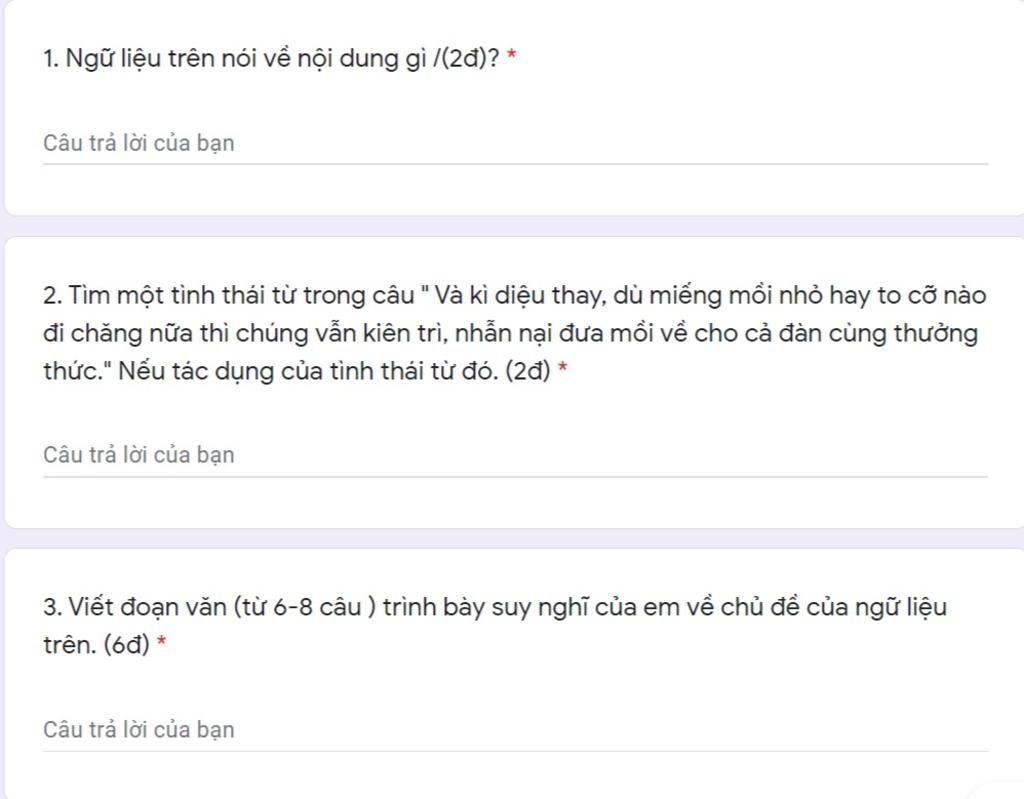
Task: Click the red asterisk after '(6đ)'
Action: (x=161, y=642)
